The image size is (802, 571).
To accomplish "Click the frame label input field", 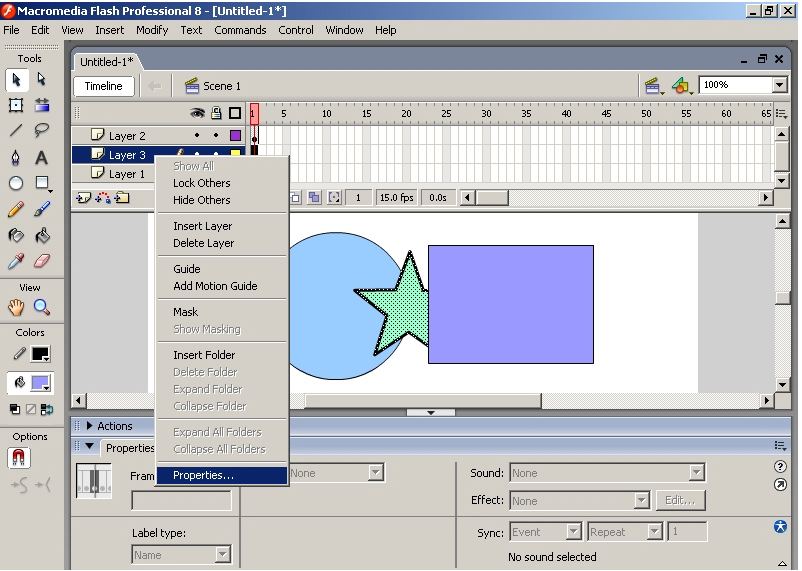I will tap(182, 500).
